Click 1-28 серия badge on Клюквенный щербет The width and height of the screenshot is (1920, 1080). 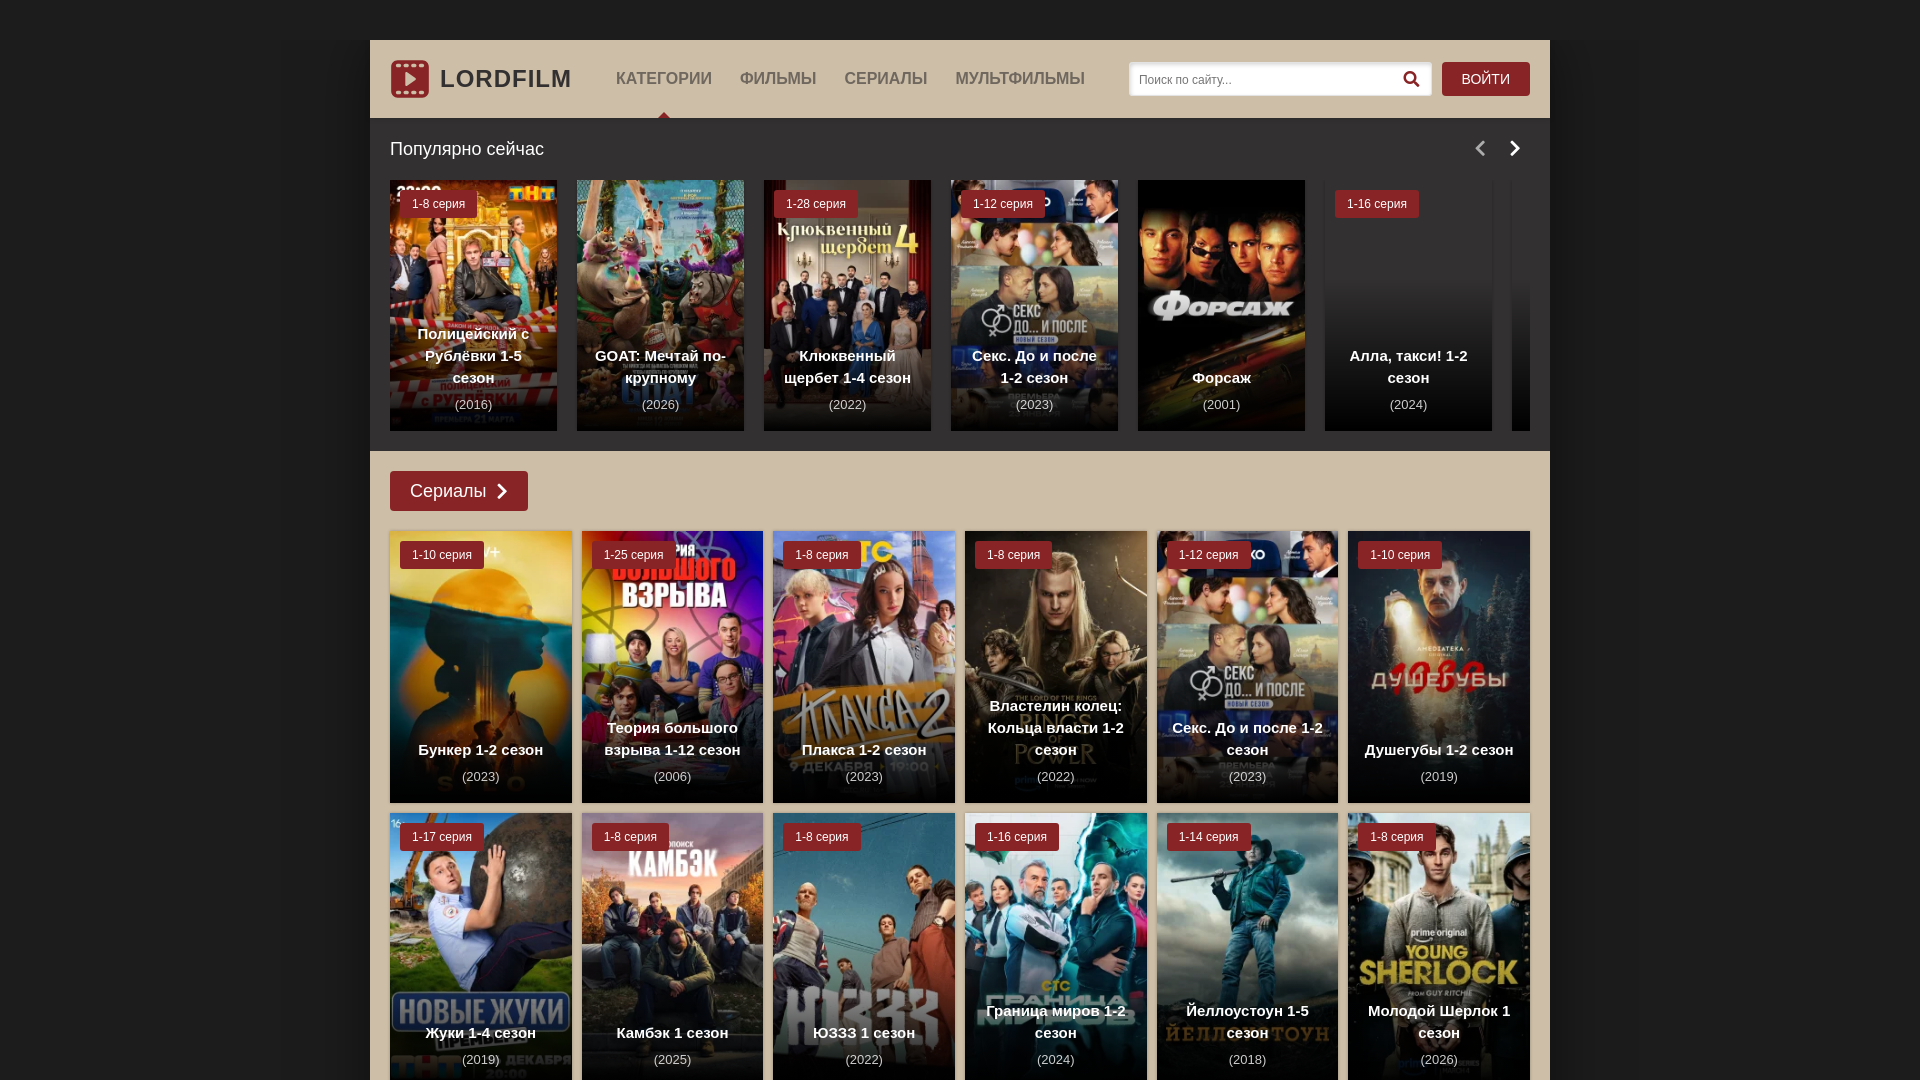[816, 204]
